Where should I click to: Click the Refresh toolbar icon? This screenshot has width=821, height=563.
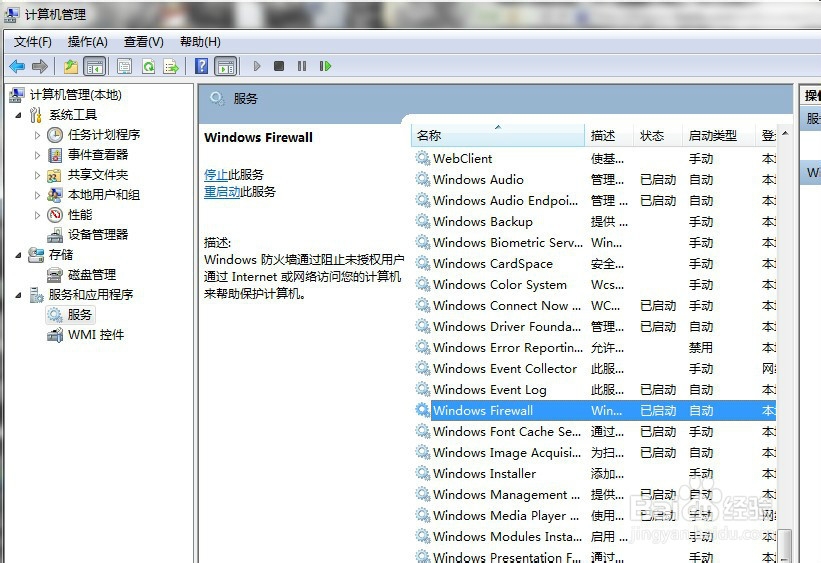[149, 67]
